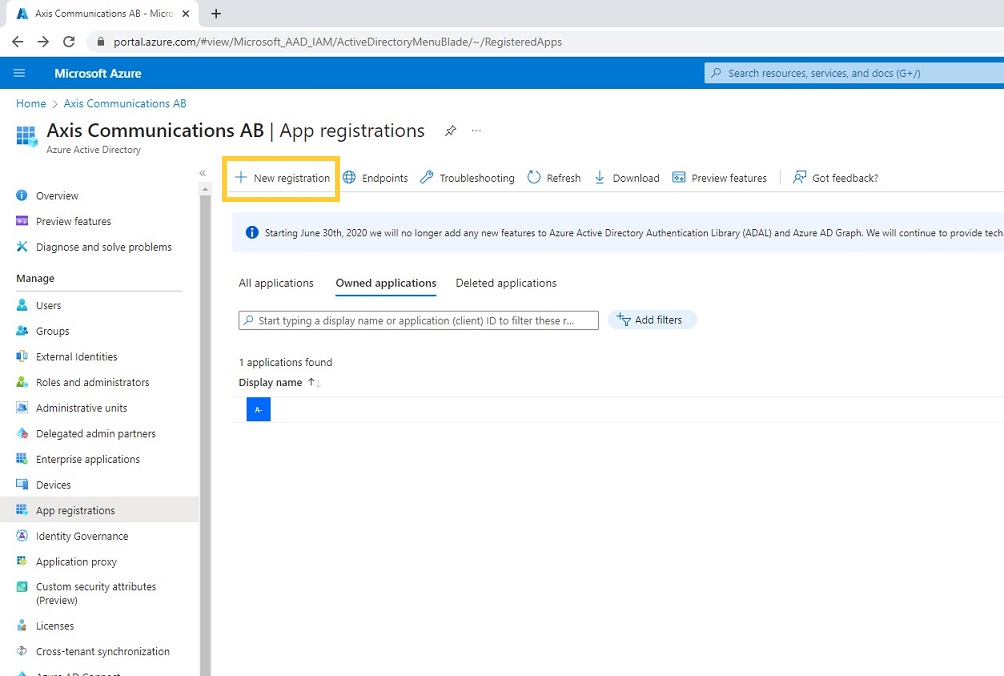This screenshot has height=676, width=1004.
Task: Click the External Identities icon
Action: 22,356
